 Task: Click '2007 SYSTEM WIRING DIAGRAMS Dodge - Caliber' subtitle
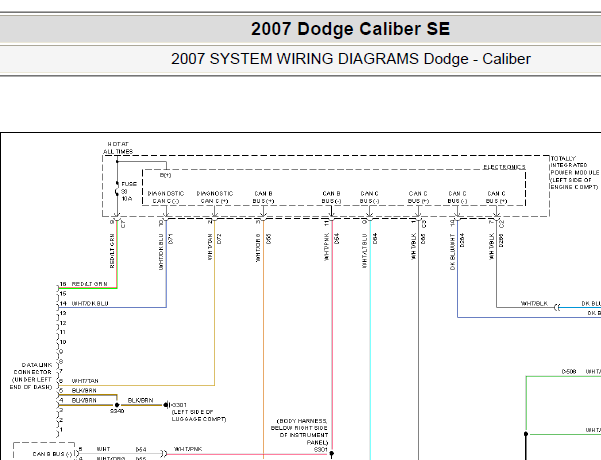pyautogui.click(x=351, y=59)
